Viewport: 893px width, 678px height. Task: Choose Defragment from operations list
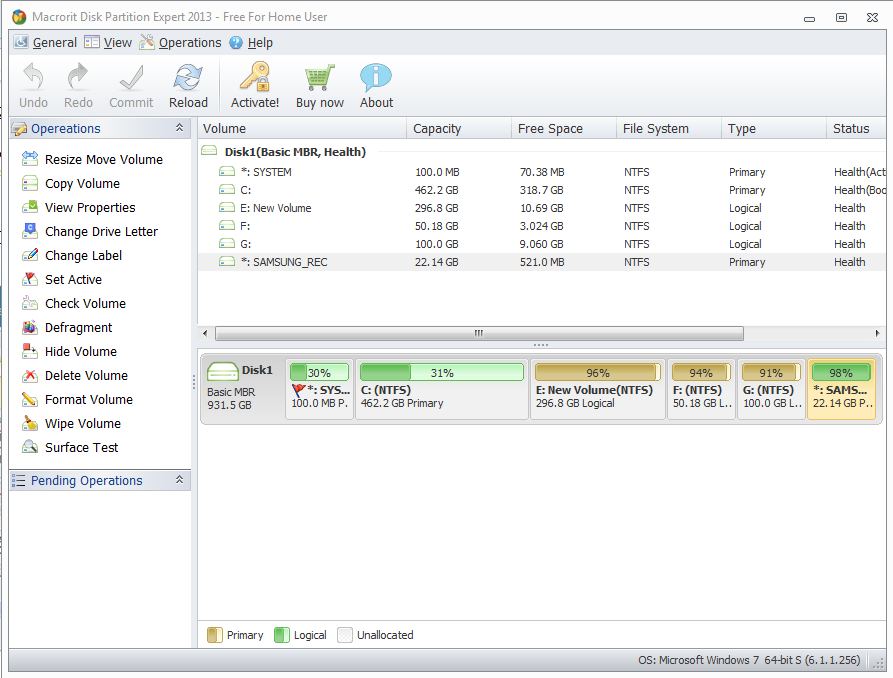tap(78, 328)
